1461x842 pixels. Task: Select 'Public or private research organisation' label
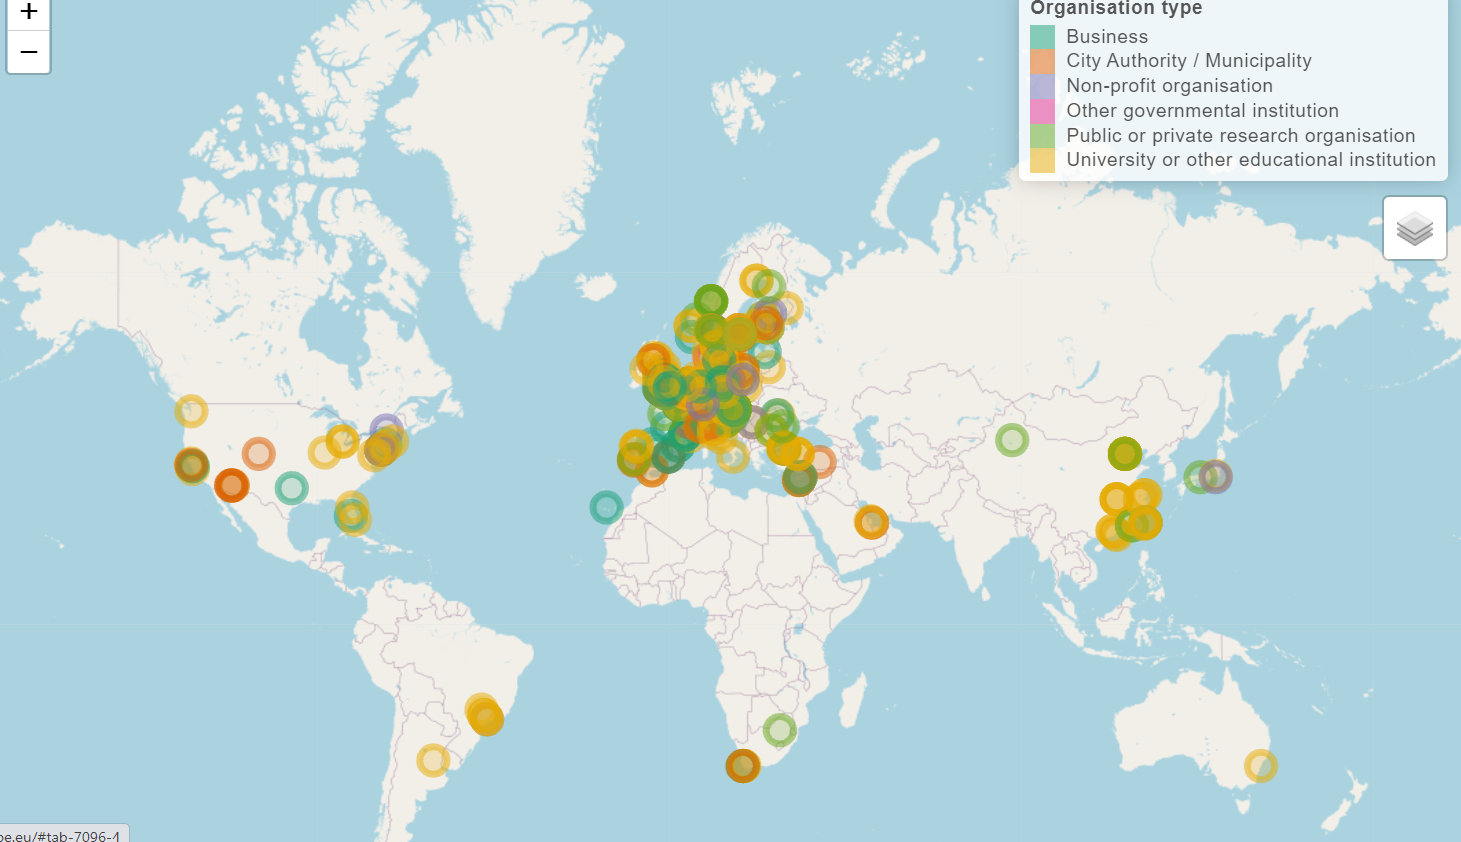[1241, 135]
